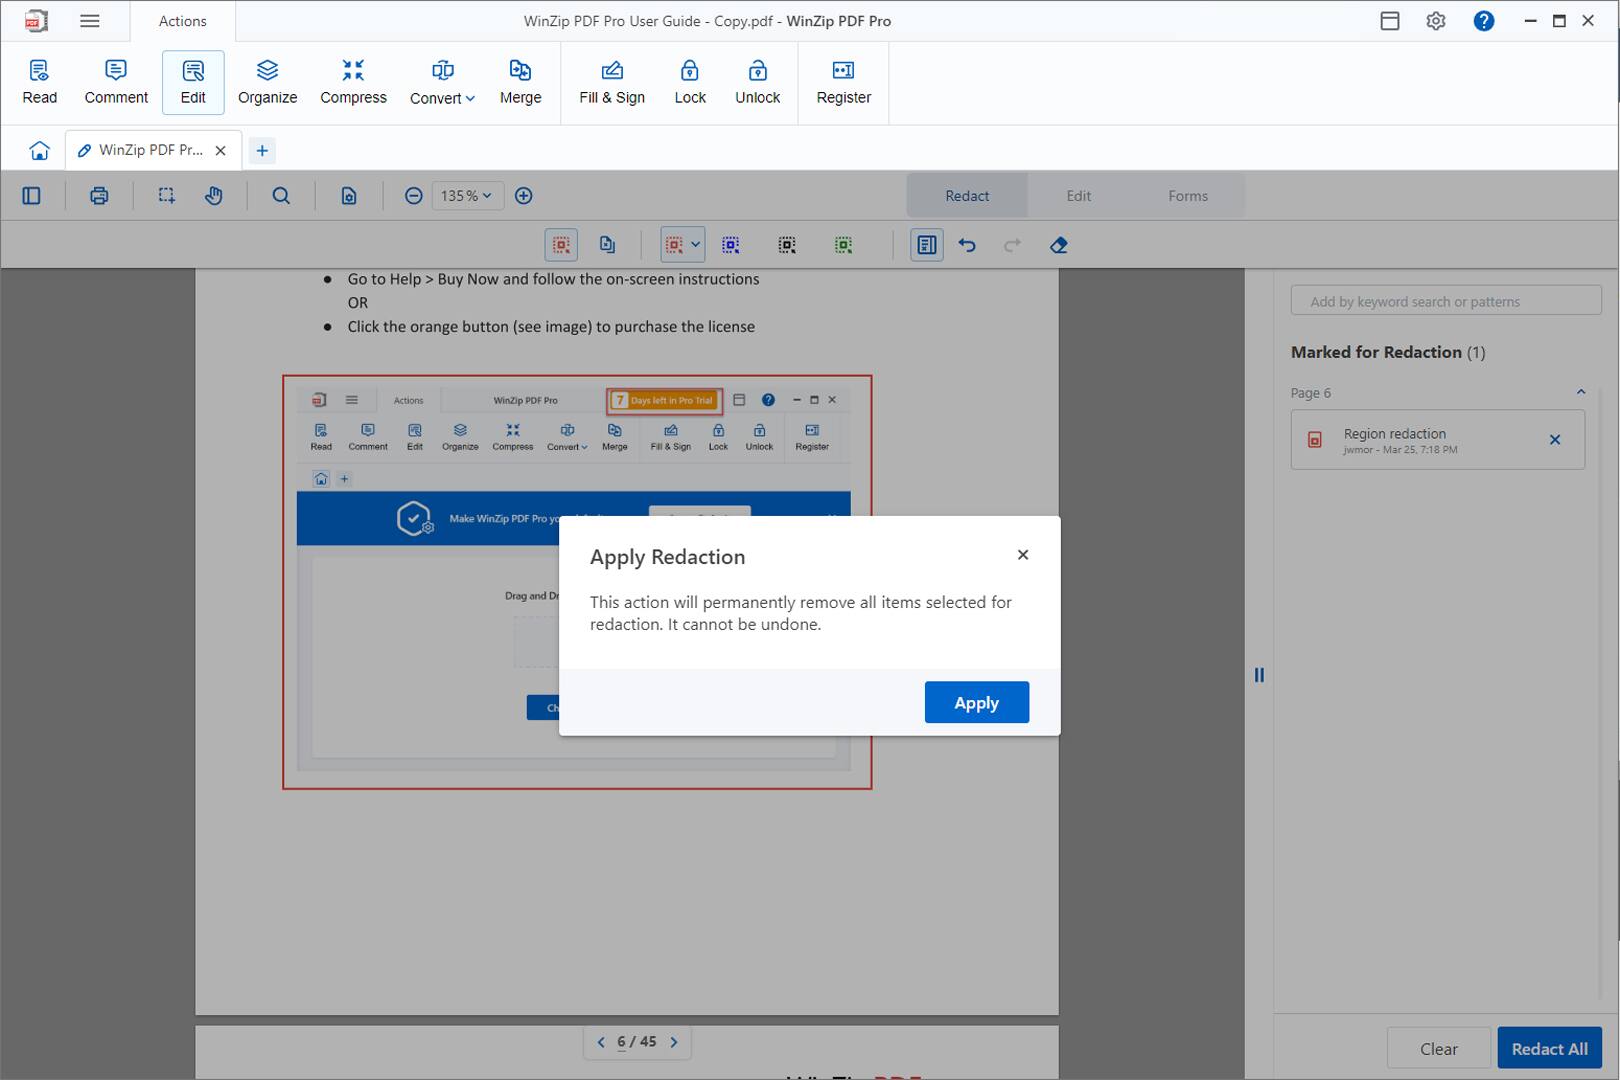Screen dimensions: 1620x1080
Task: Select the black region marker
Action: (x=787, y=245)
